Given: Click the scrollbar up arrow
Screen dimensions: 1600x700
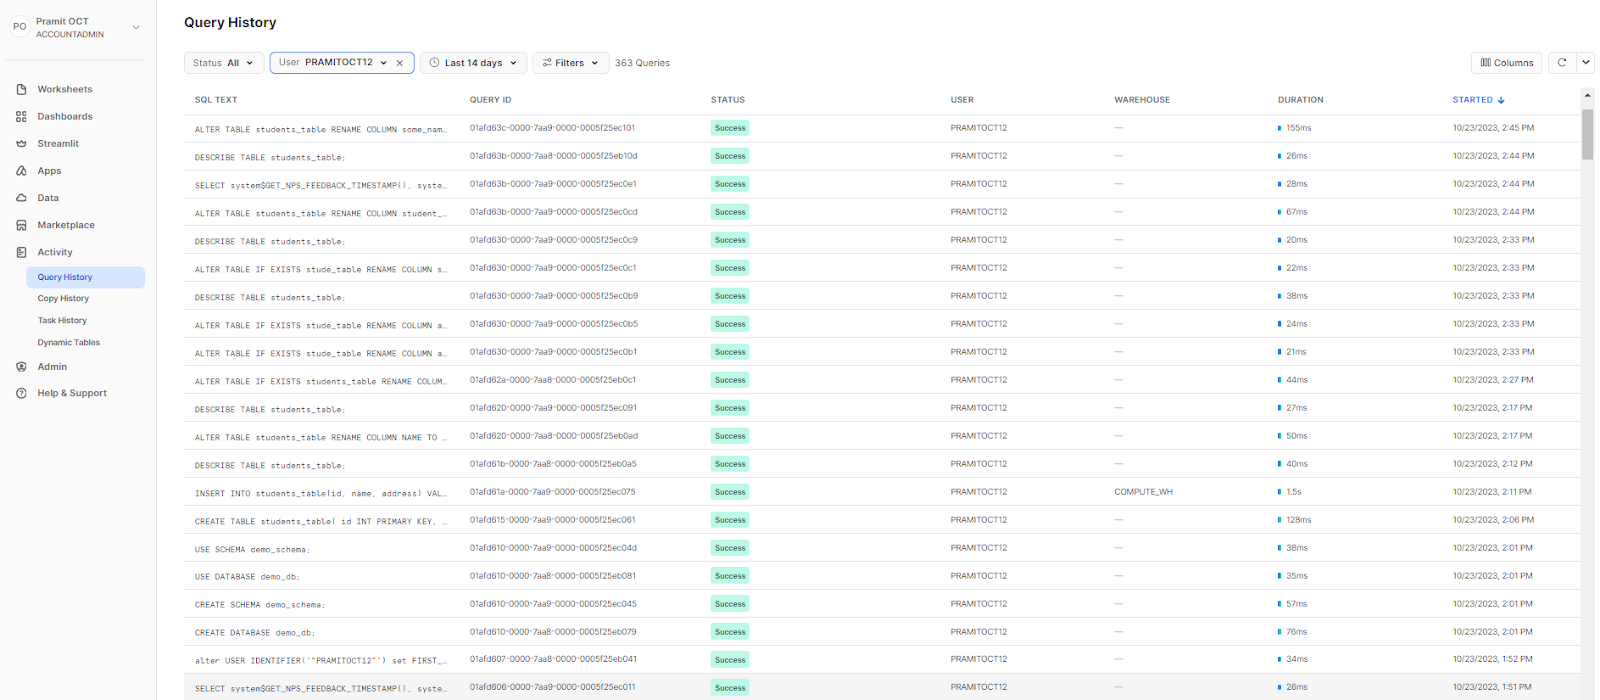Looking at the screenshot, I should pyautogui.click(x=1587, y=96).
